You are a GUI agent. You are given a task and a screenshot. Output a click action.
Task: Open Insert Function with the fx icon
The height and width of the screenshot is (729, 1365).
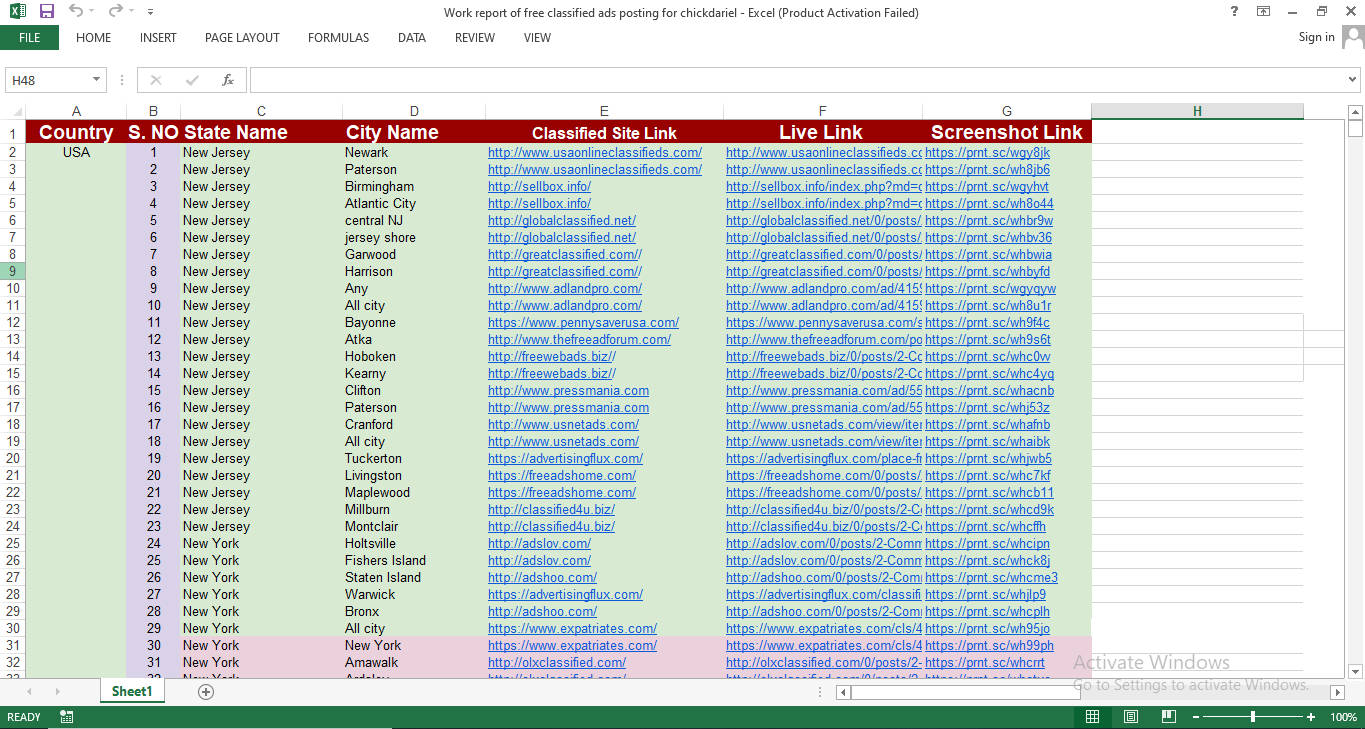(x=227, y=79)
